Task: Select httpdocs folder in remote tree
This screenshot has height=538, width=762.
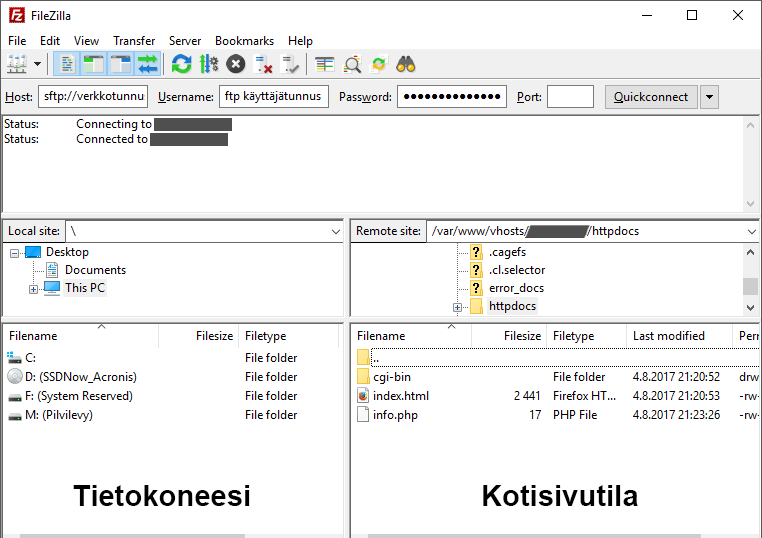Action: (512, 306)
